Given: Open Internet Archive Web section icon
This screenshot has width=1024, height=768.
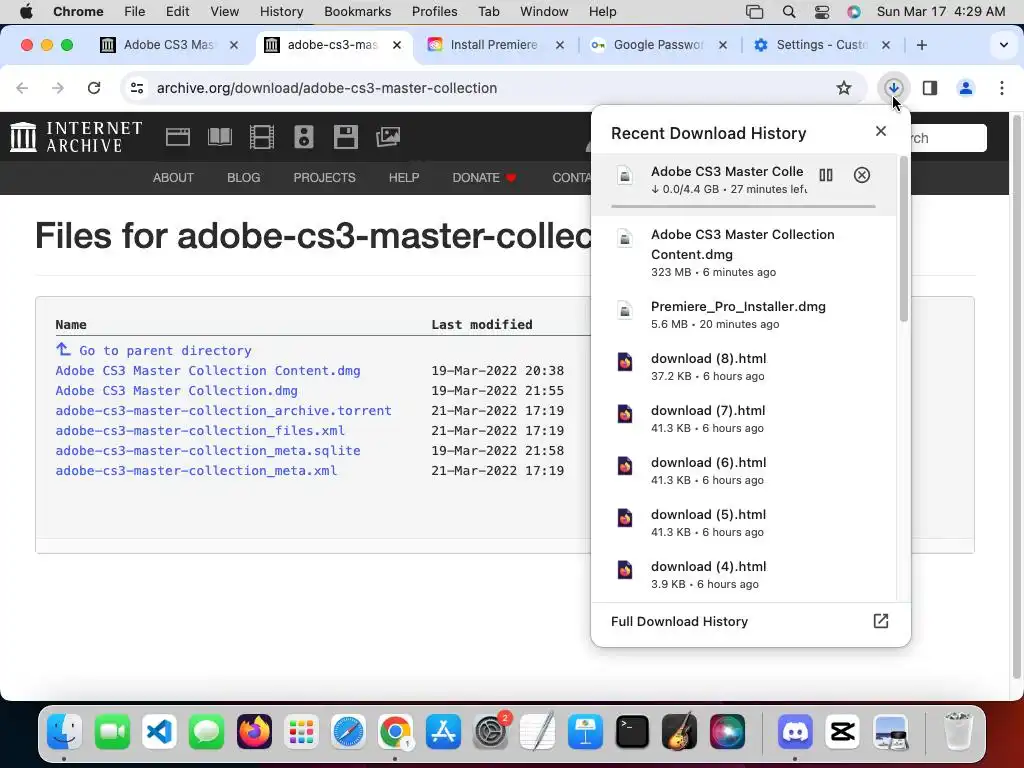Looking at the screenshot, I should [178, 137].
